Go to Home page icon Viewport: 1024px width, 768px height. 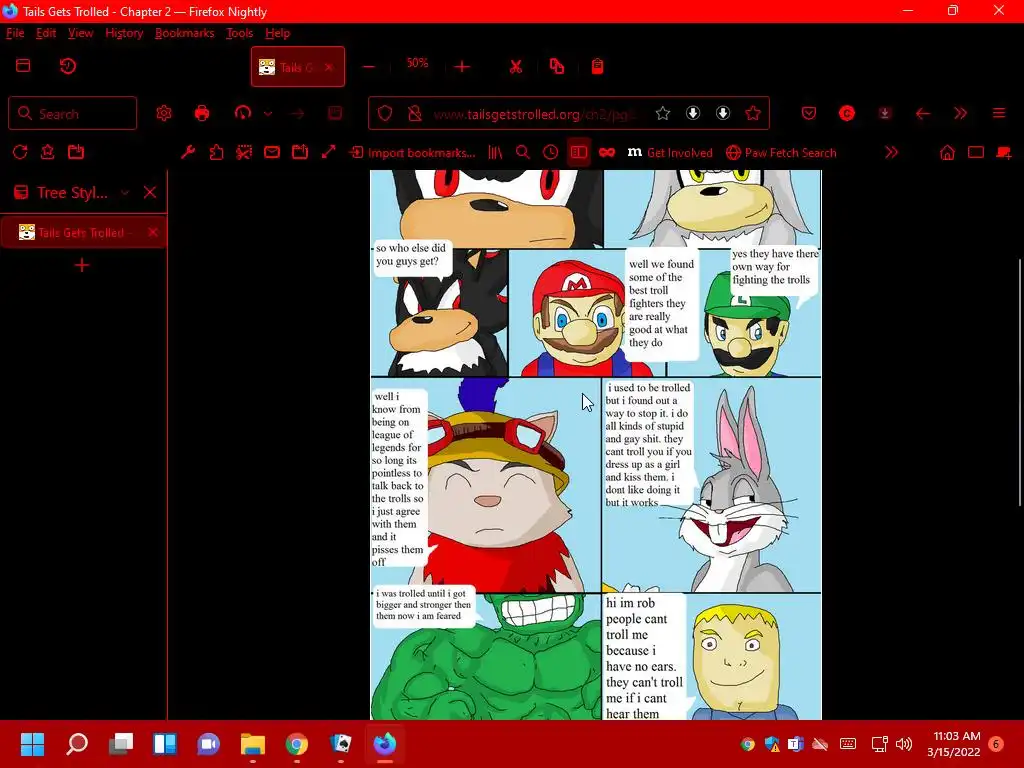947,152
